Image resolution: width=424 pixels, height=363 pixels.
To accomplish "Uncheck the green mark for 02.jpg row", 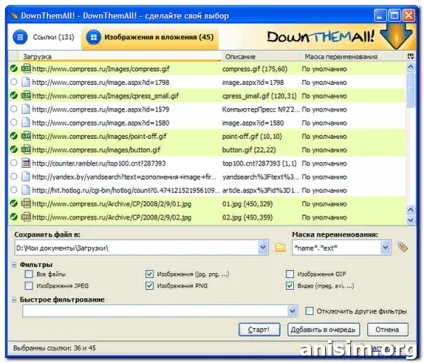I will pyautogui.click(x=14, y=217).
